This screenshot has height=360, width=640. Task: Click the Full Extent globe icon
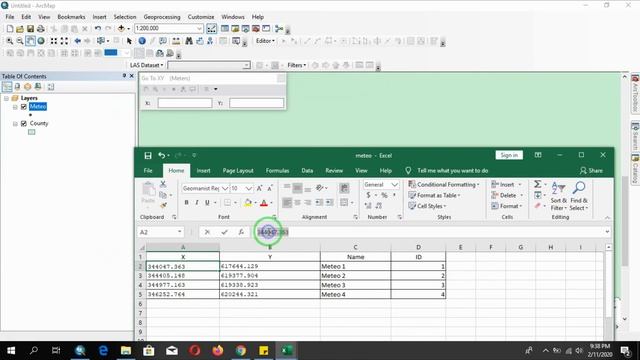(x=41, y=41)
